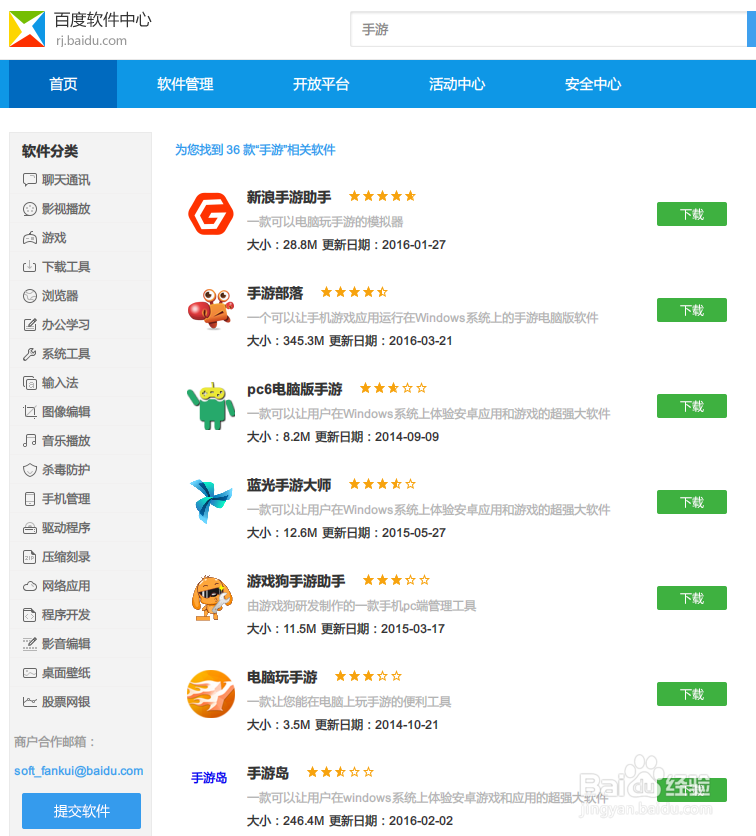Click the 图像编辑 crop icon
The width and height of the screenshot is (756, 836).
pyautogui.click(x=30, y=412)
